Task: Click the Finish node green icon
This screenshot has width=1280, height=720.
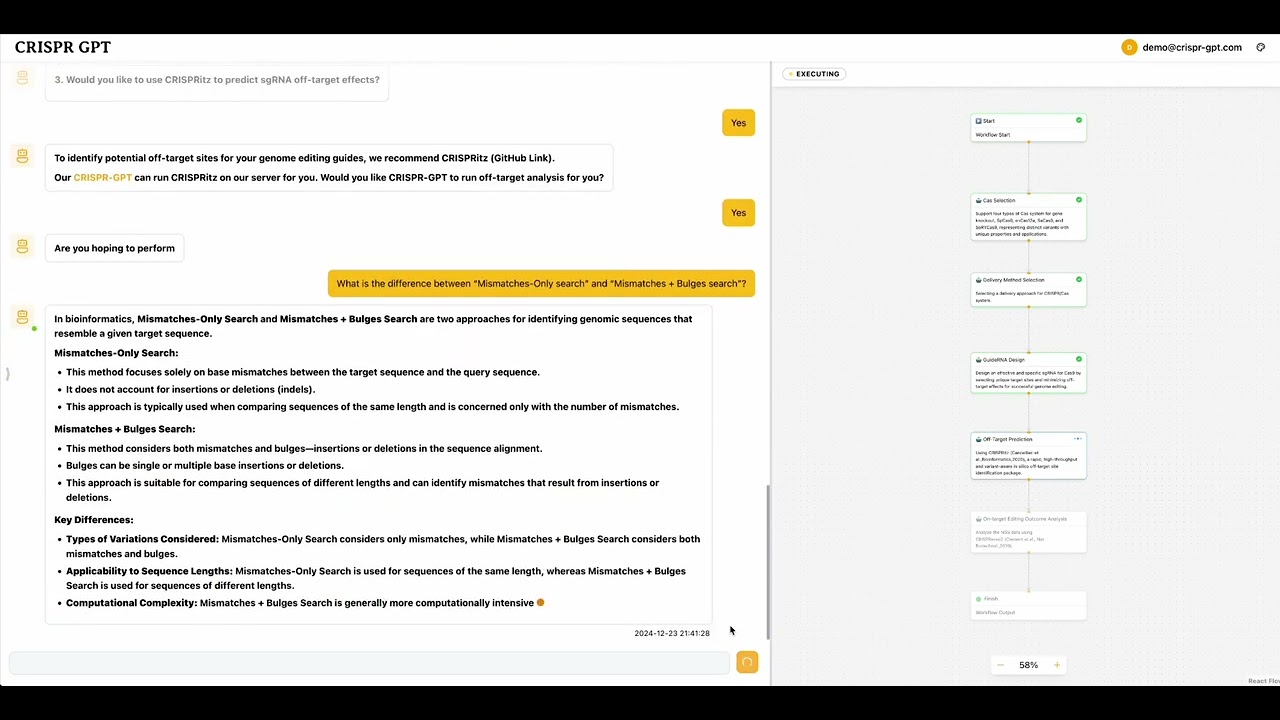Action: point(979,599)
